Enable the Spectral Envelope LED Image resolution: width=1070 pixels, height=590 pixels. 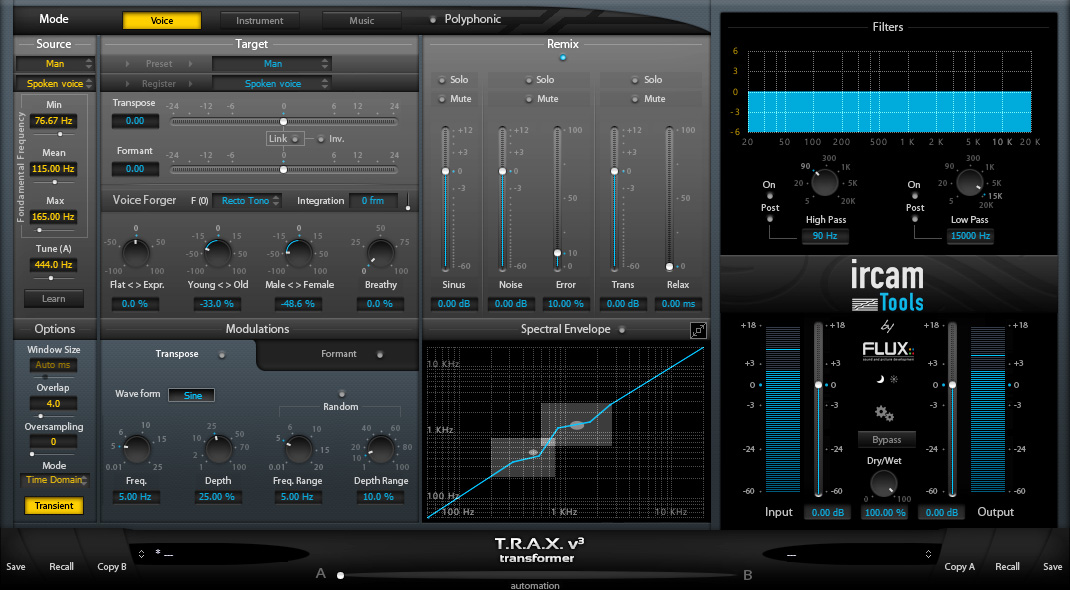[622, 329]
